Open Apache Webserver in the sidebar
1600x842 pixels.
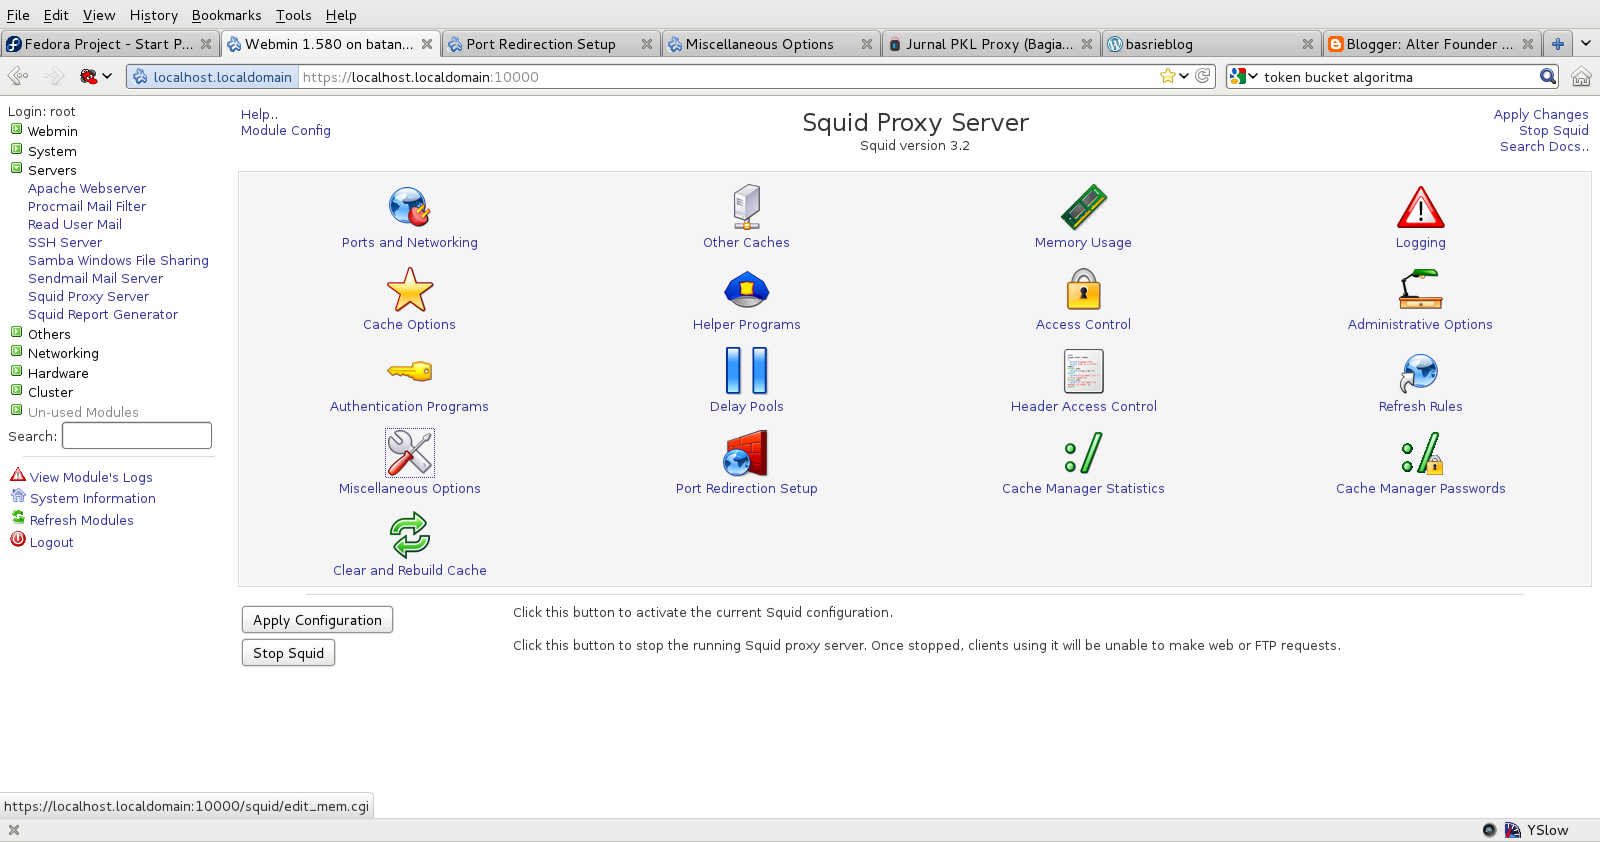[x=87, y=188]
